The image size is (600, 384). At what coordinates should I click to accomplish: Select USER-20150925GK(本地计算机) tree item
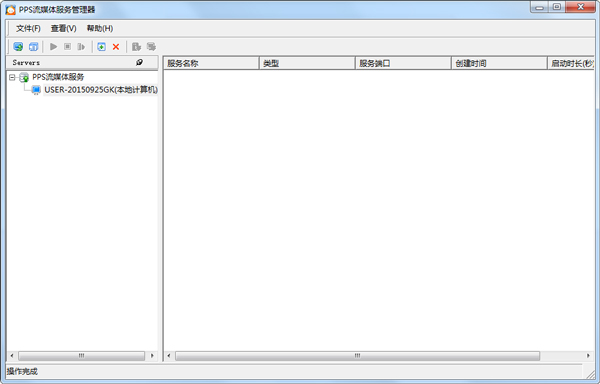coord(101,90)
